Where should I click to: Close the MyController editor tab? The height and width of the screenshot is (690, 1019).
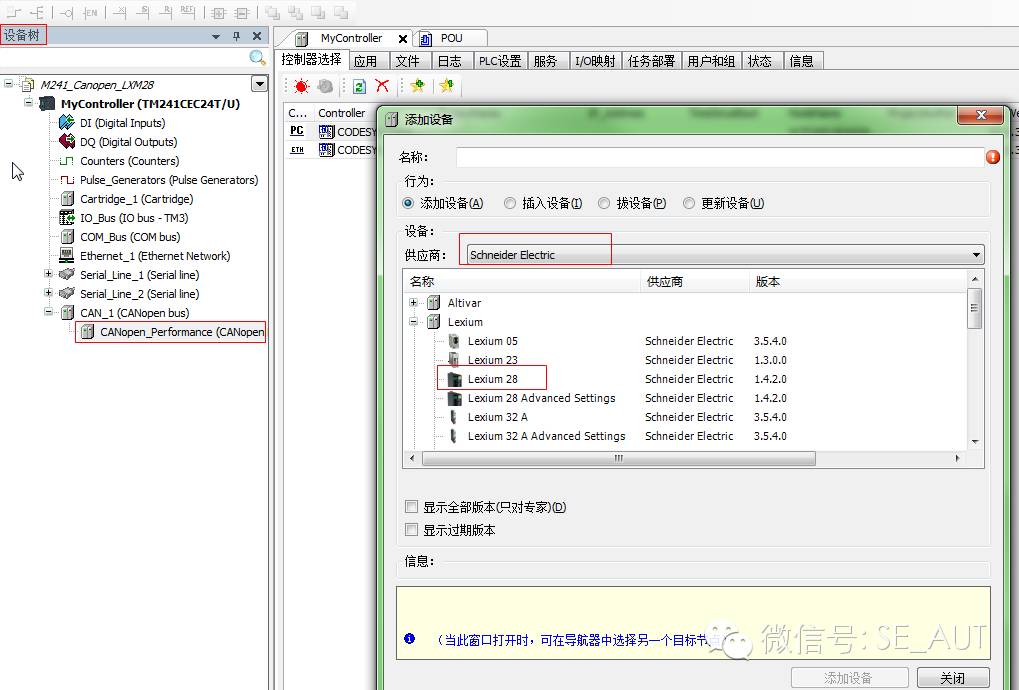403,39
